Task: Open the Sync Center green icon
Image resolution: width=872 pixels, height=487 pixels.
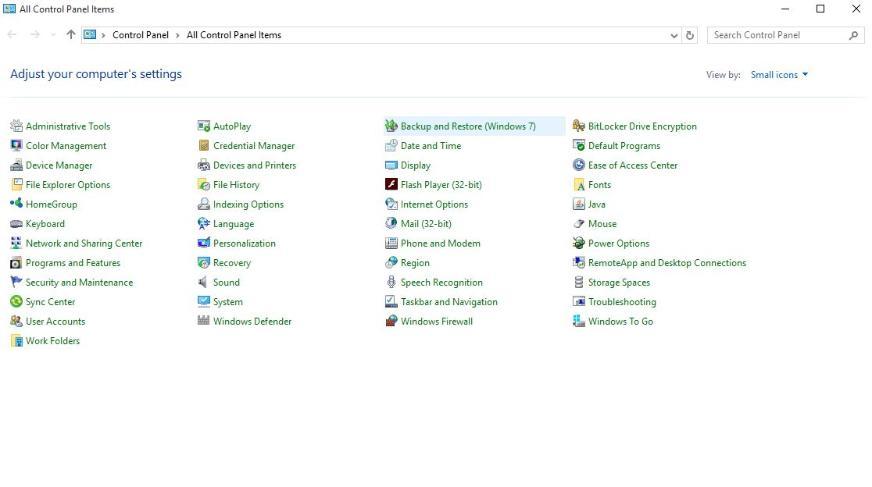Action: tap(16, 302)
